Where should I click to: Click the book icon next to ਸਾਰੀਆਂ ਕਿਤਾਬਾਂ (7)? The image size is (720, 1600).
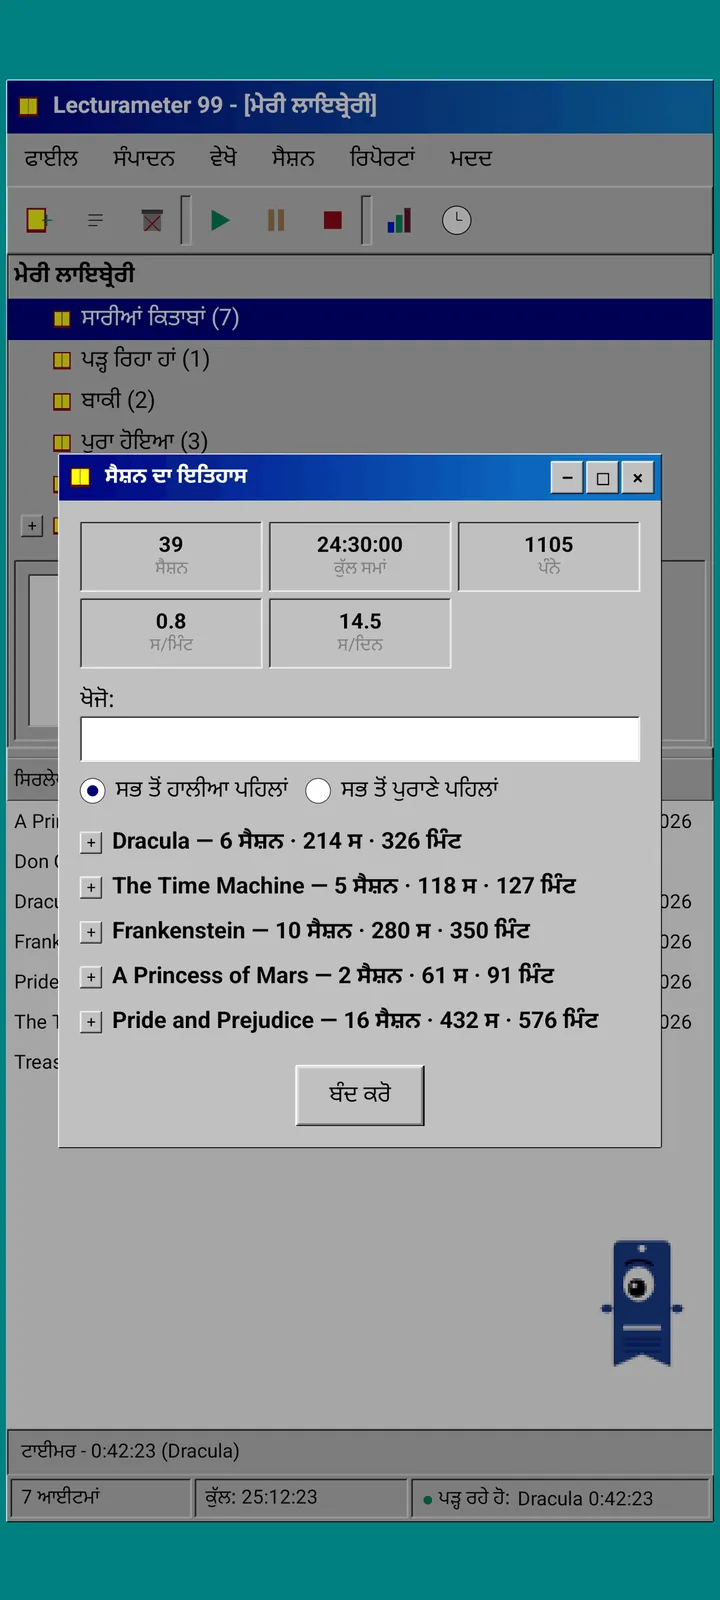(62, 319)
